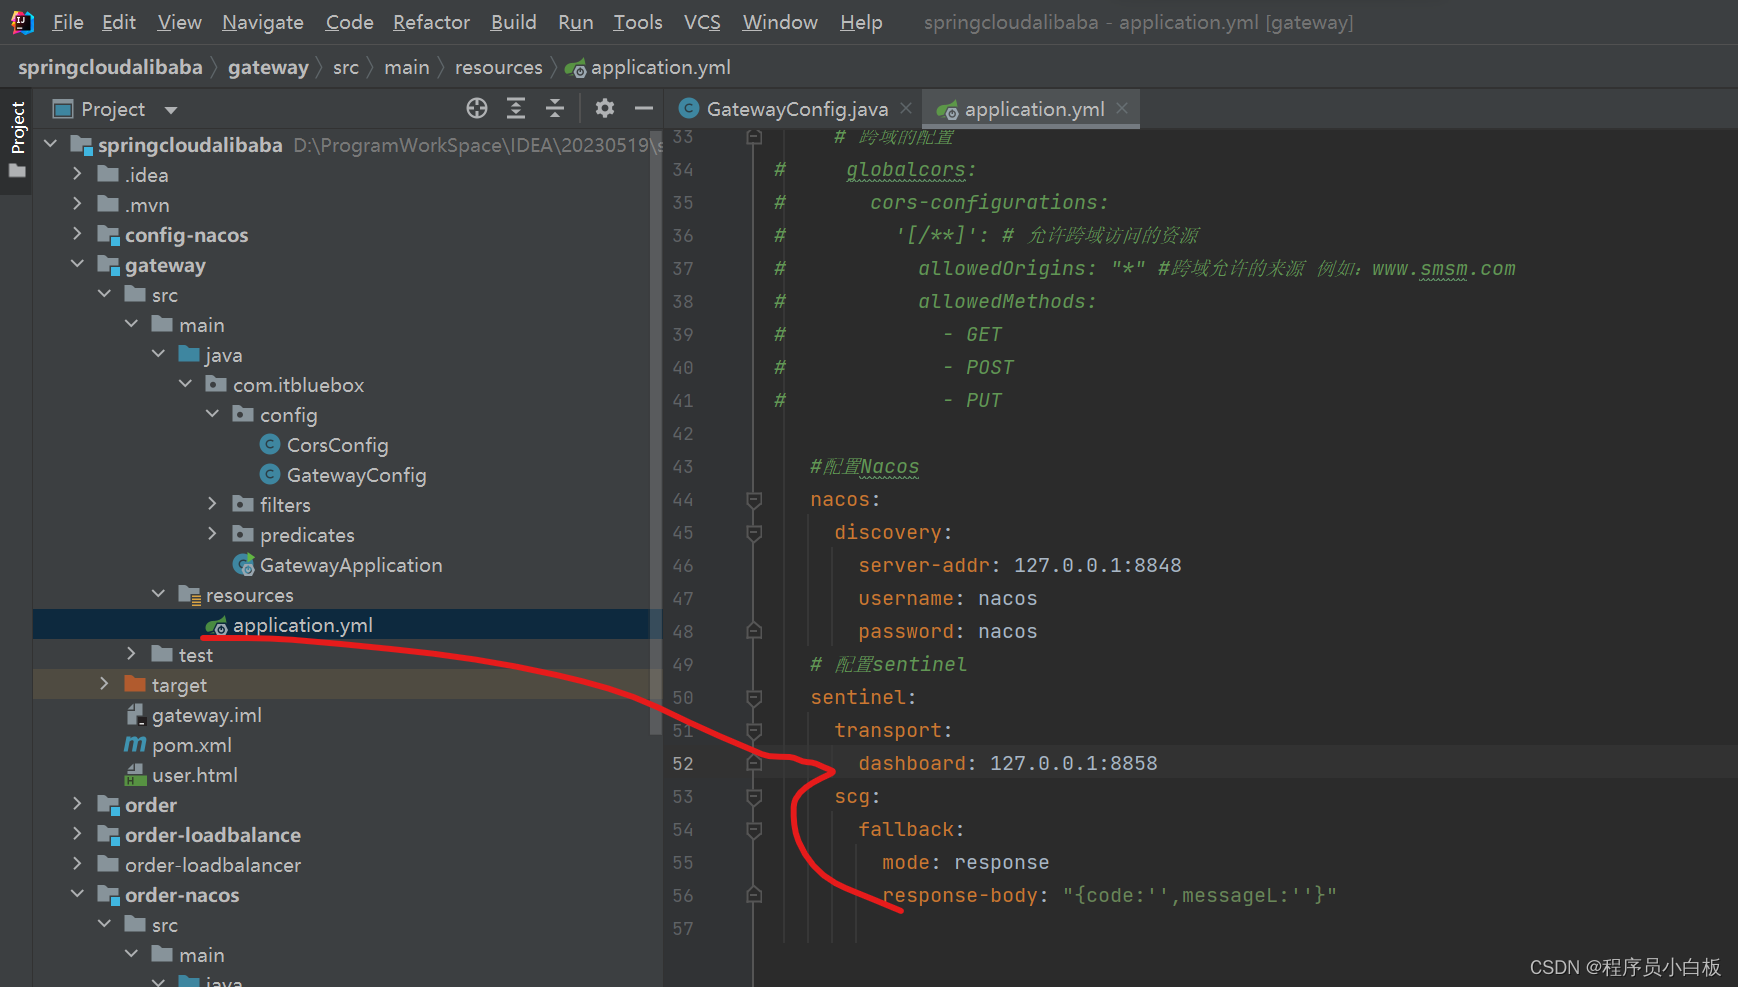Open the Navigate menu
Viewport: 1738px width, 987px height.
263,22
